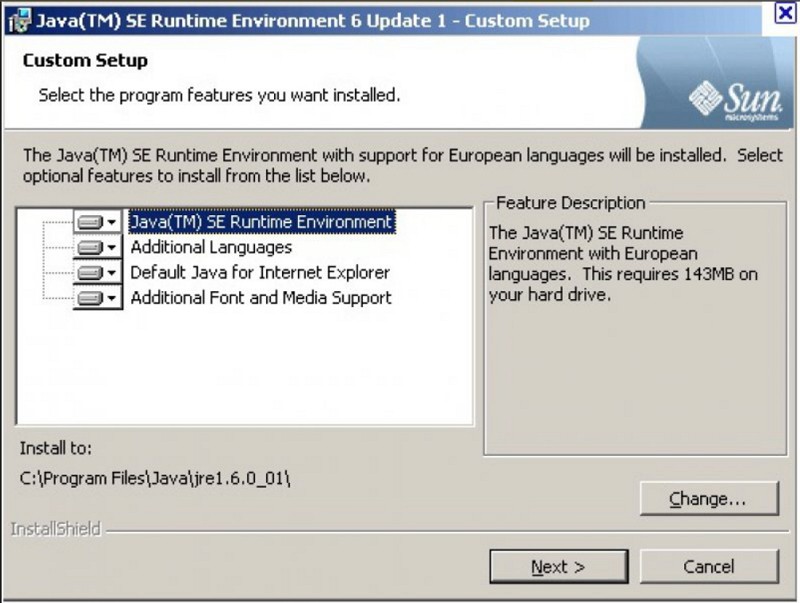800x603 pixels.
Task: Close the Custom Setup dialog window
Action: point(784,12)
